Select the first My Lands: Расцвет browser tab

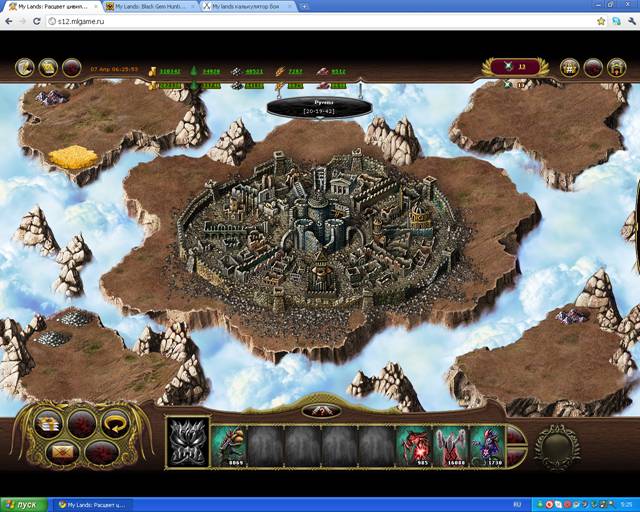click(53, 7)
